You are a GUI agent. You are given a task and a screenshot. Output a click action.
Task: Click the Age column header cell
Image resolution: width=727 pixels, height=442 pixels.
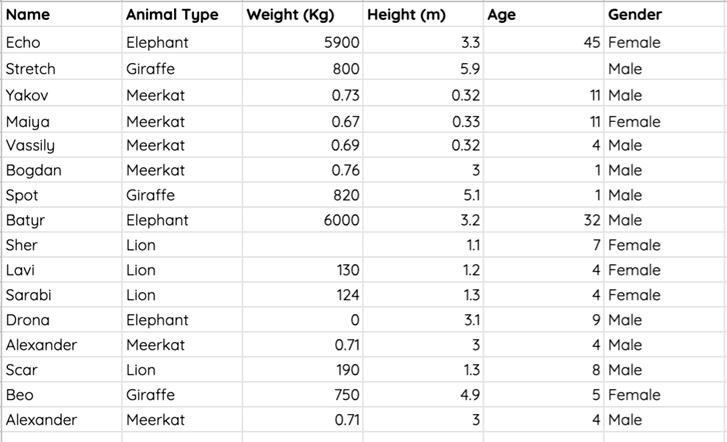(x=543, y=15)
